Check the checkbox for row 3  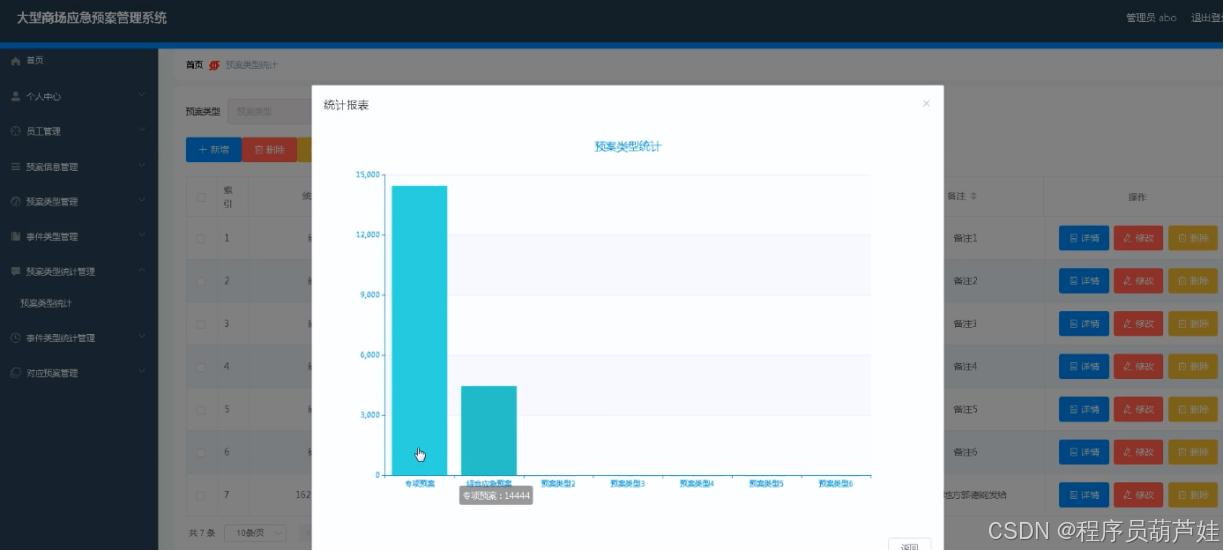tap(201, 324)
